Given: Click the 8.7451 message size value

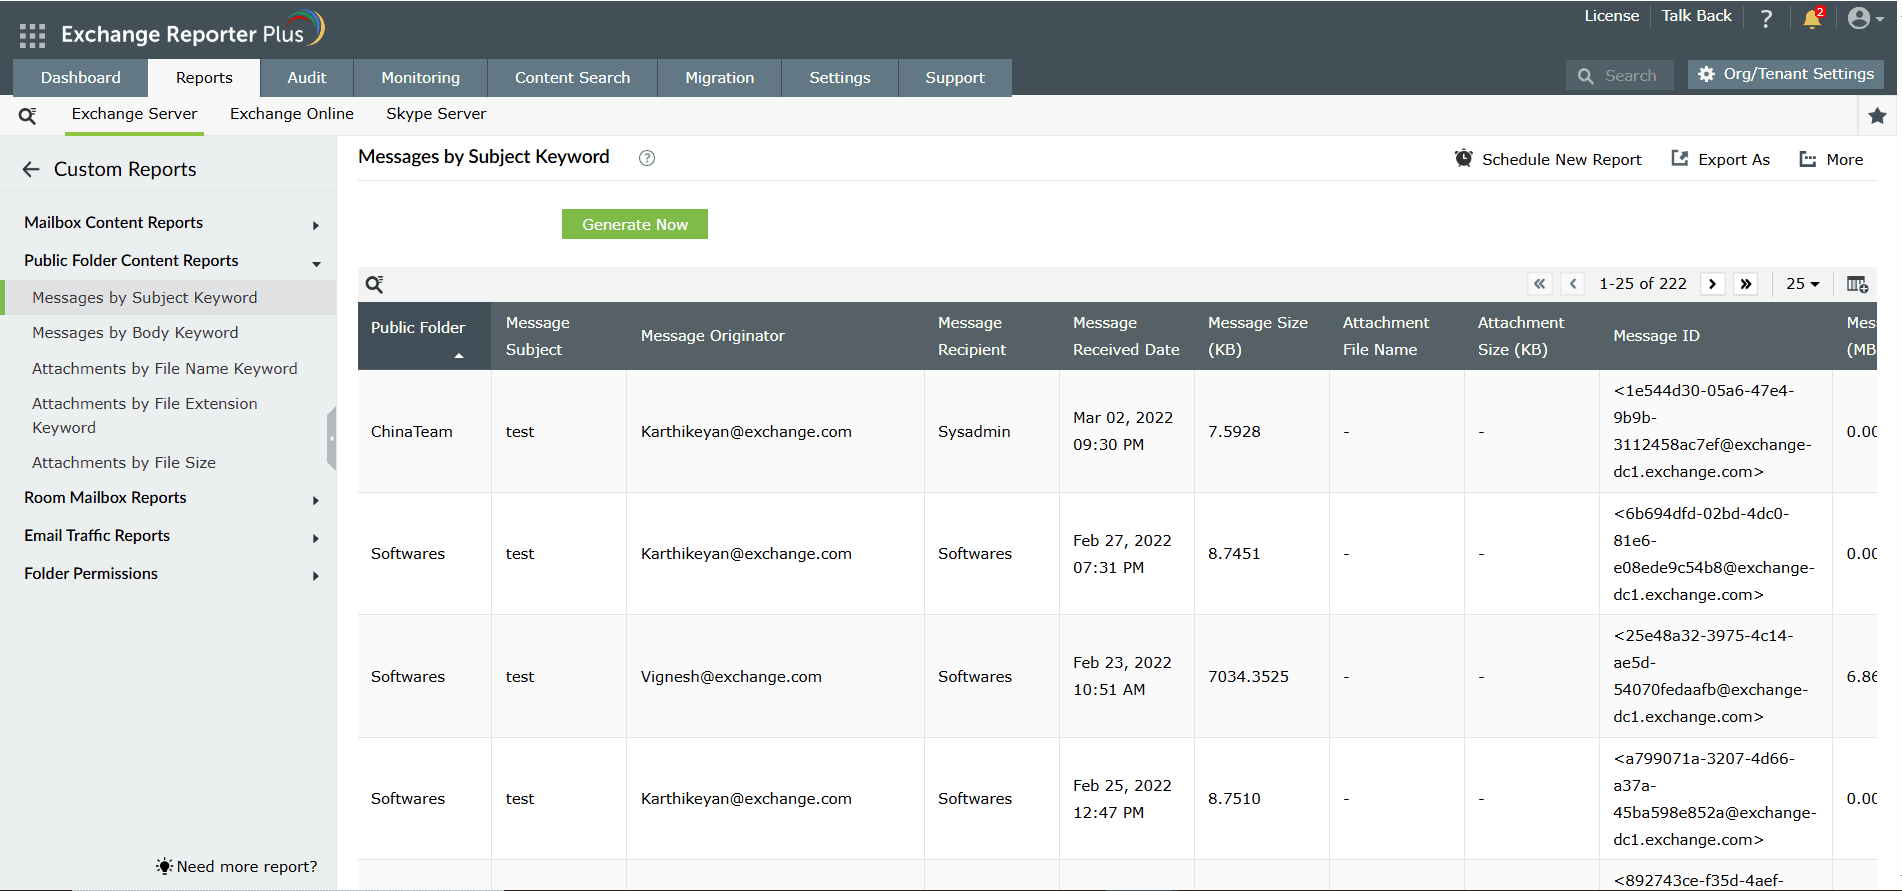Looking at the screenshot, I should (x=1234, y=554).
